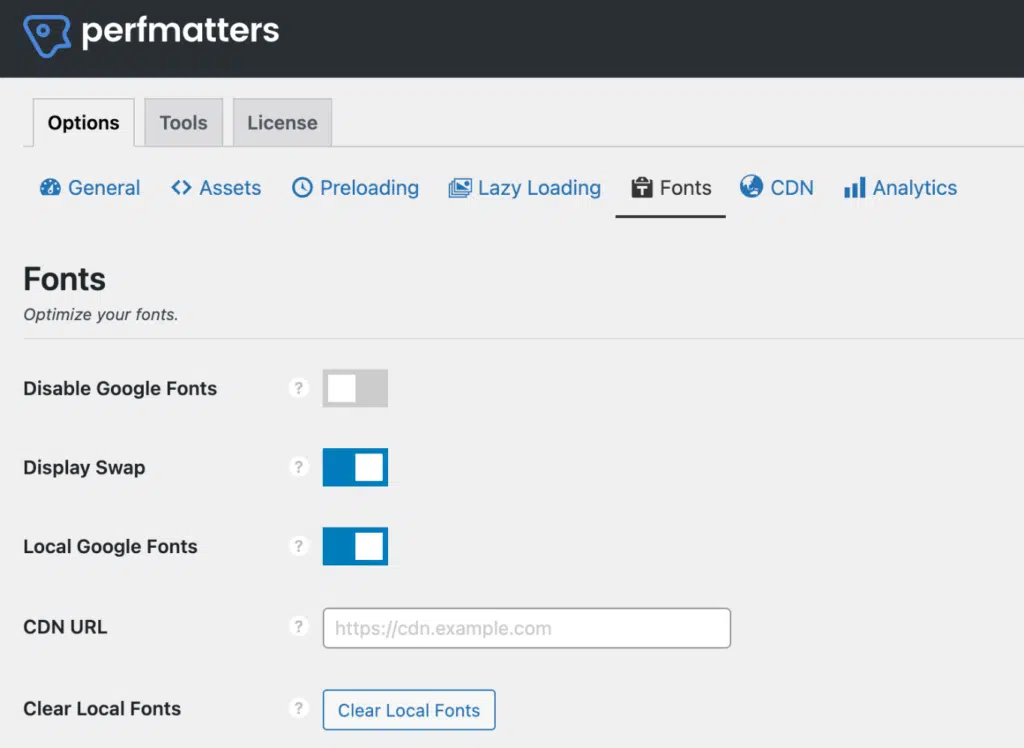Open the CDN settings section
Image resolution: width=1024 pixels, height=748 pixels.
[x=777, y=187]
